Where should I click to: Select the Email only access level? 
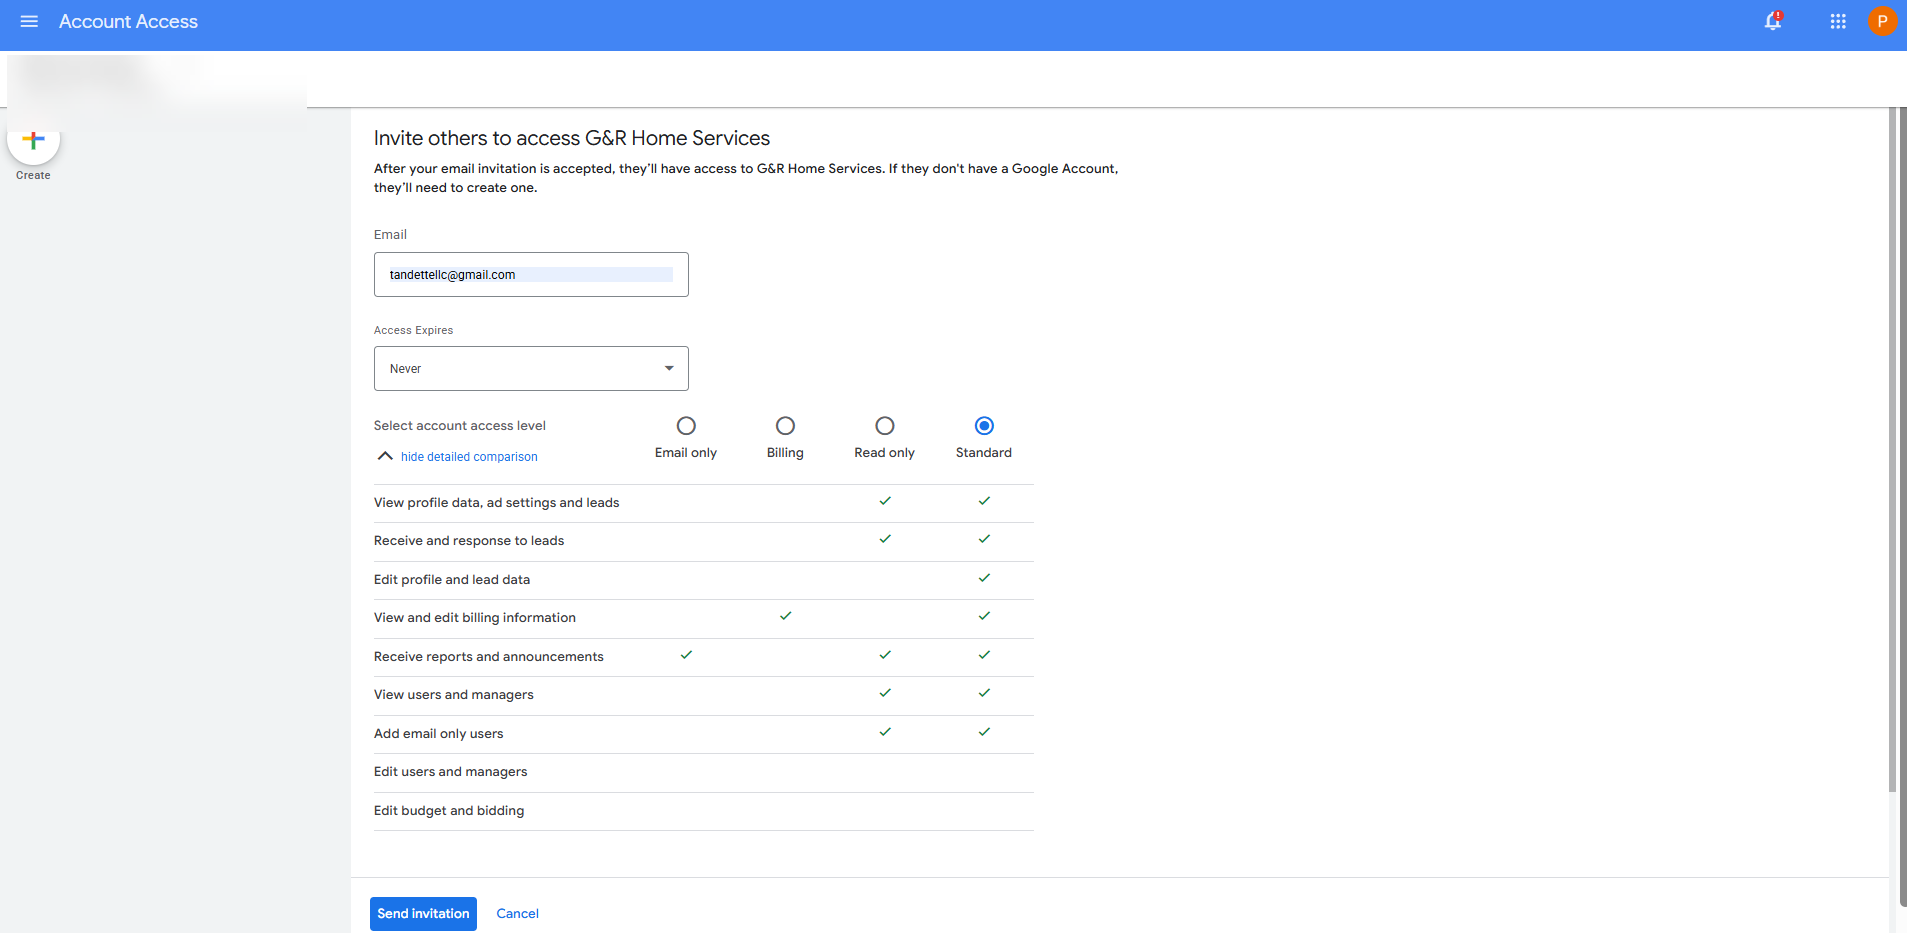(x=686, y=426)
